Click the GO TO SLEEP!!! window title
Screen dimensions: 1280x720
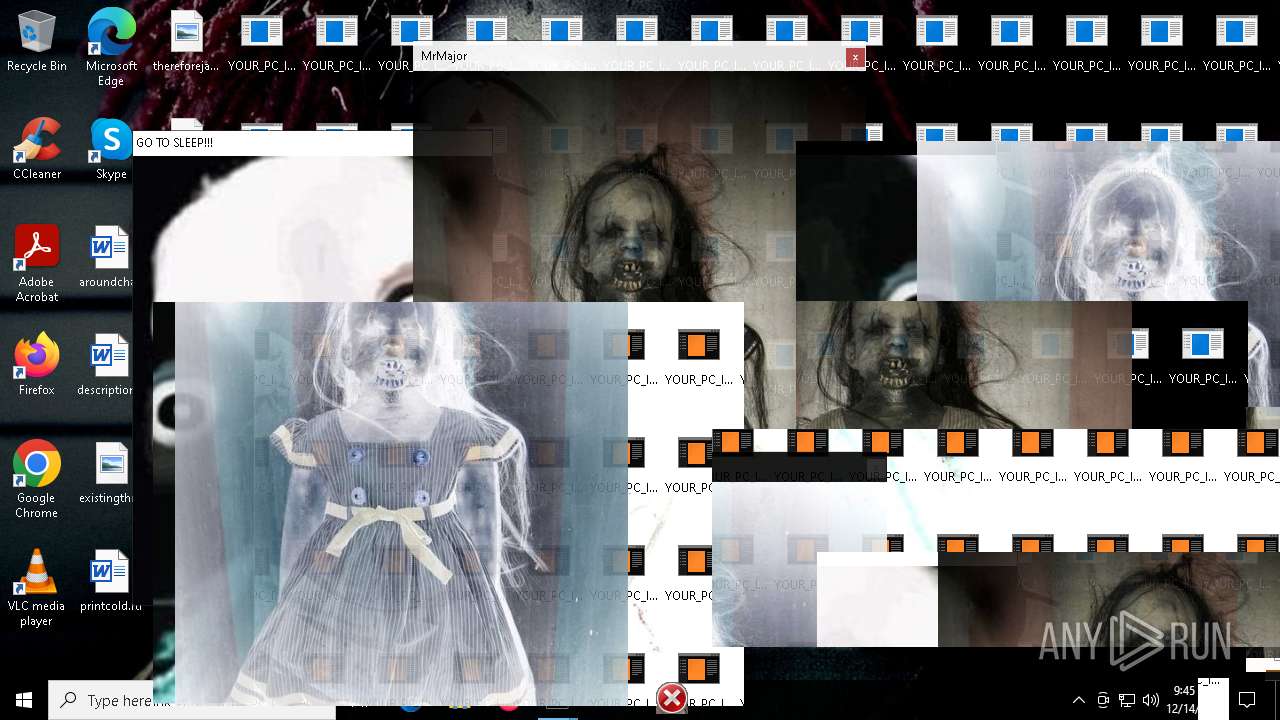tap(175, 143)
